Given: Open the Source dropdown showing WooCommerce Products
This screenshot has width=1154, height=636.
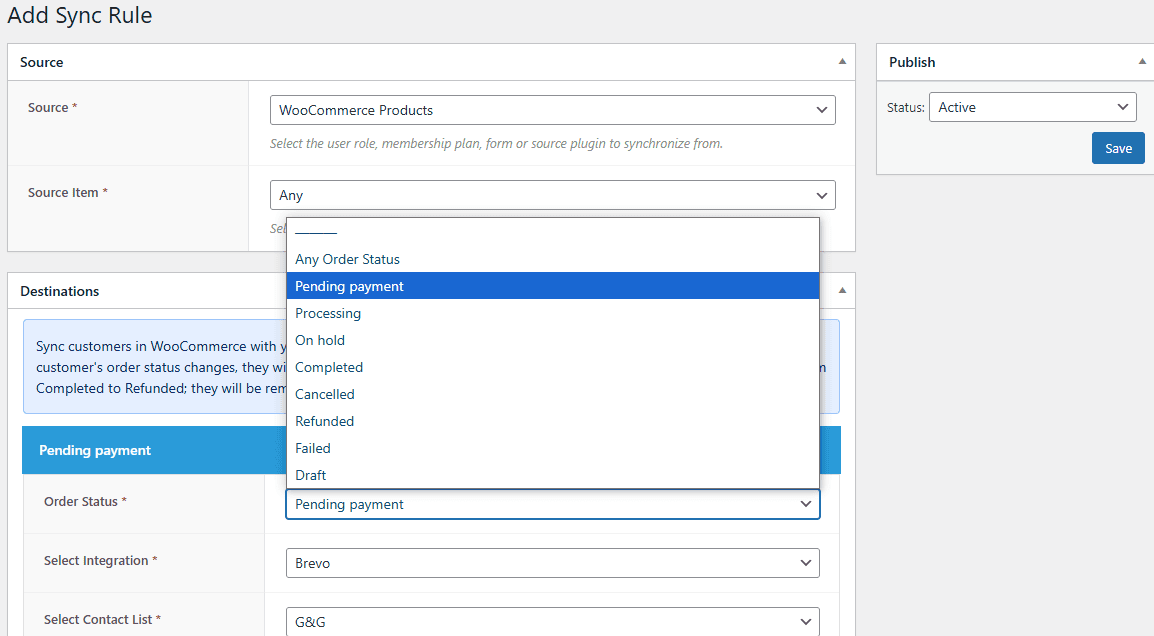Looking at the screenshot, I should pos(552,110).
